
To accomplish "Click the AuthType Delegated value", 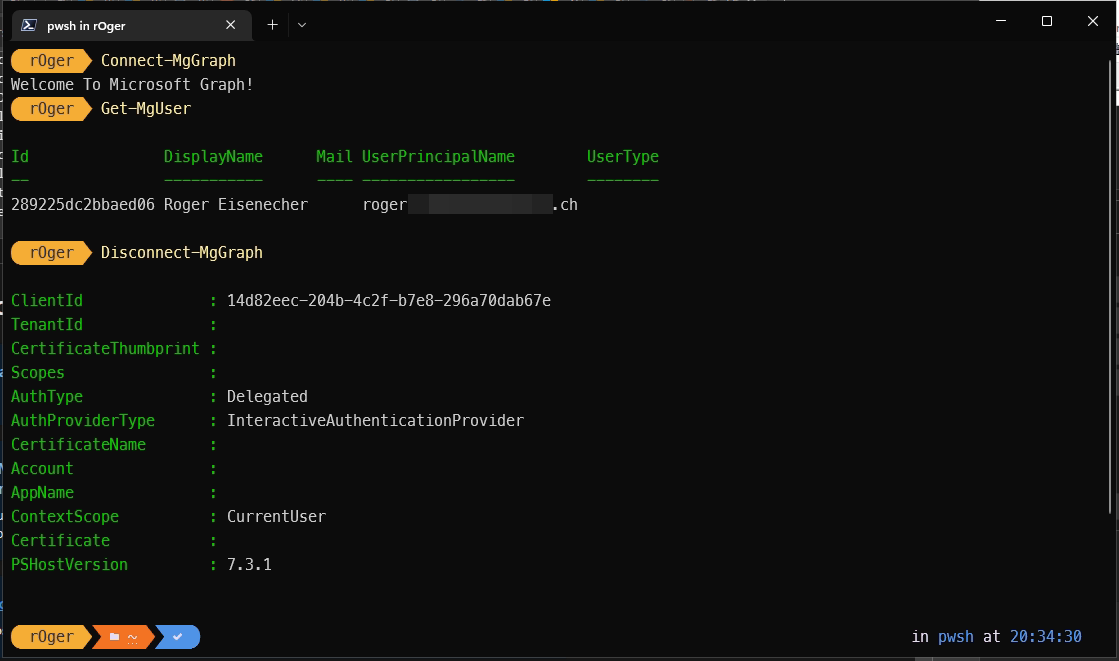I will 266,396.
